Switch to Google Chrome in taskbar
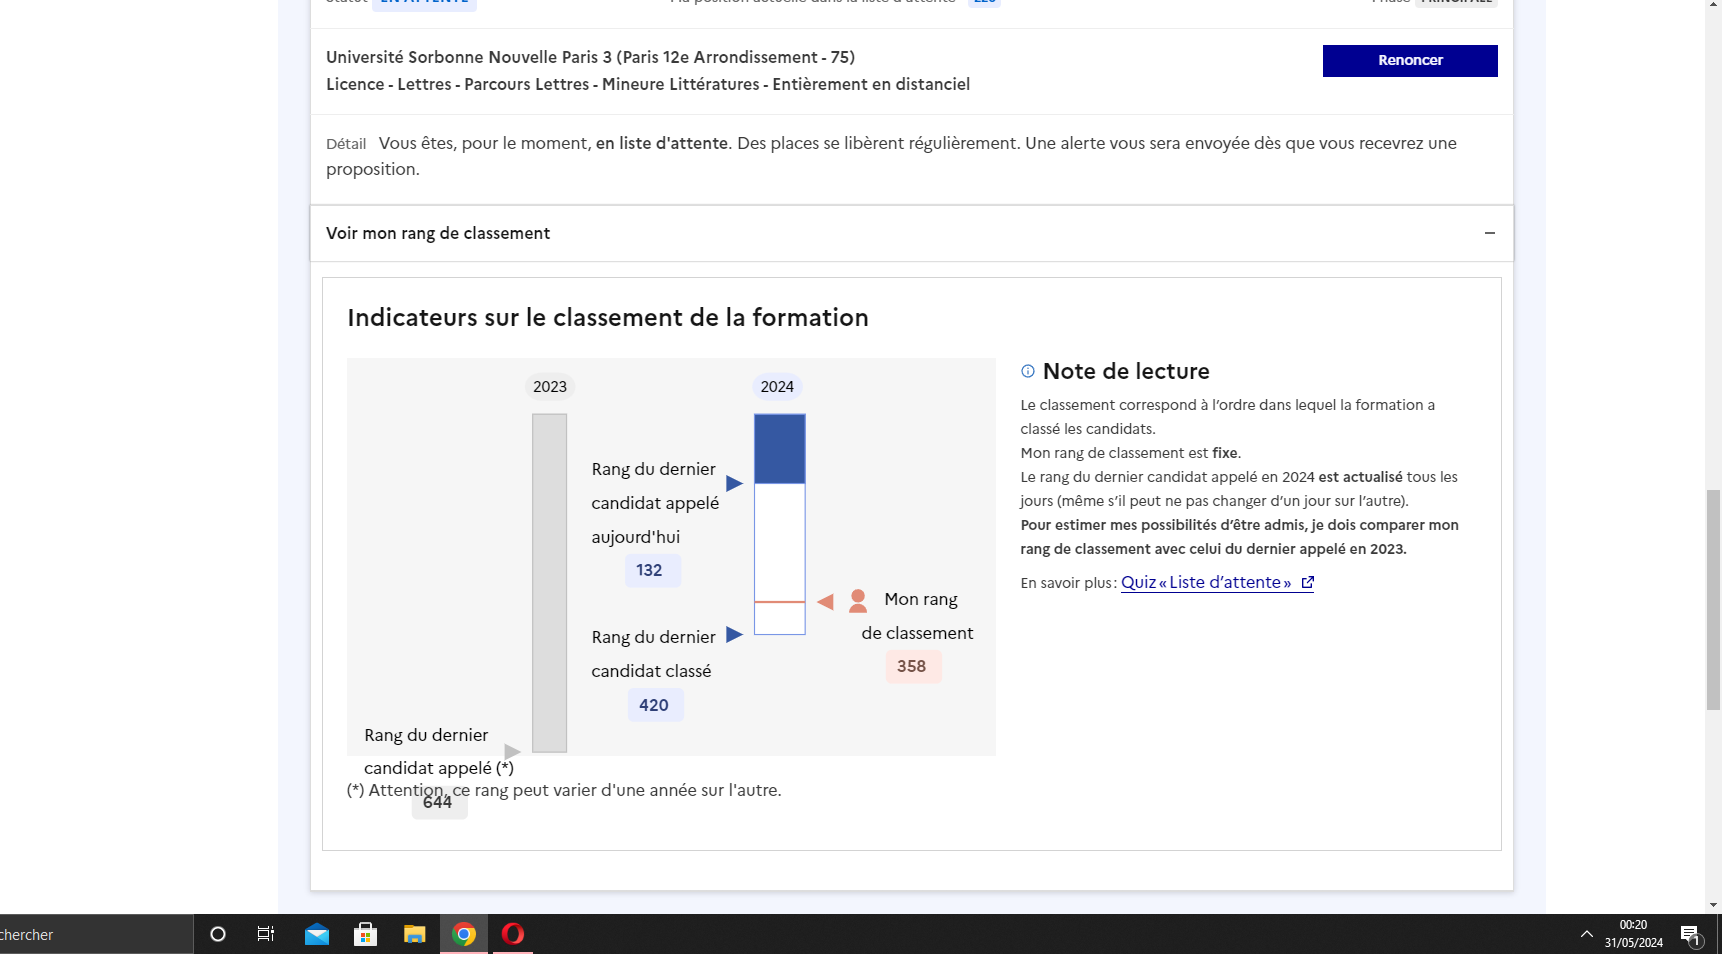Image resolution: width=1722 pixels, height=954 pixels. point(464,934)
